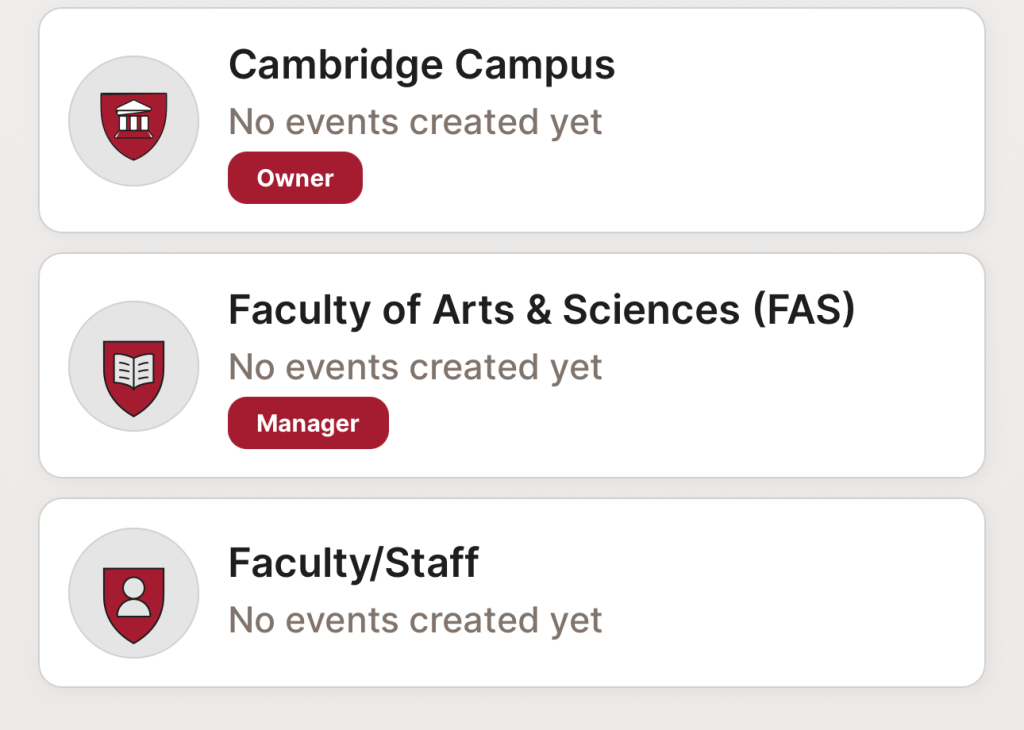The image size is (1024, 730).
Task: Click the Owner role badge
Action: [295, 178]
